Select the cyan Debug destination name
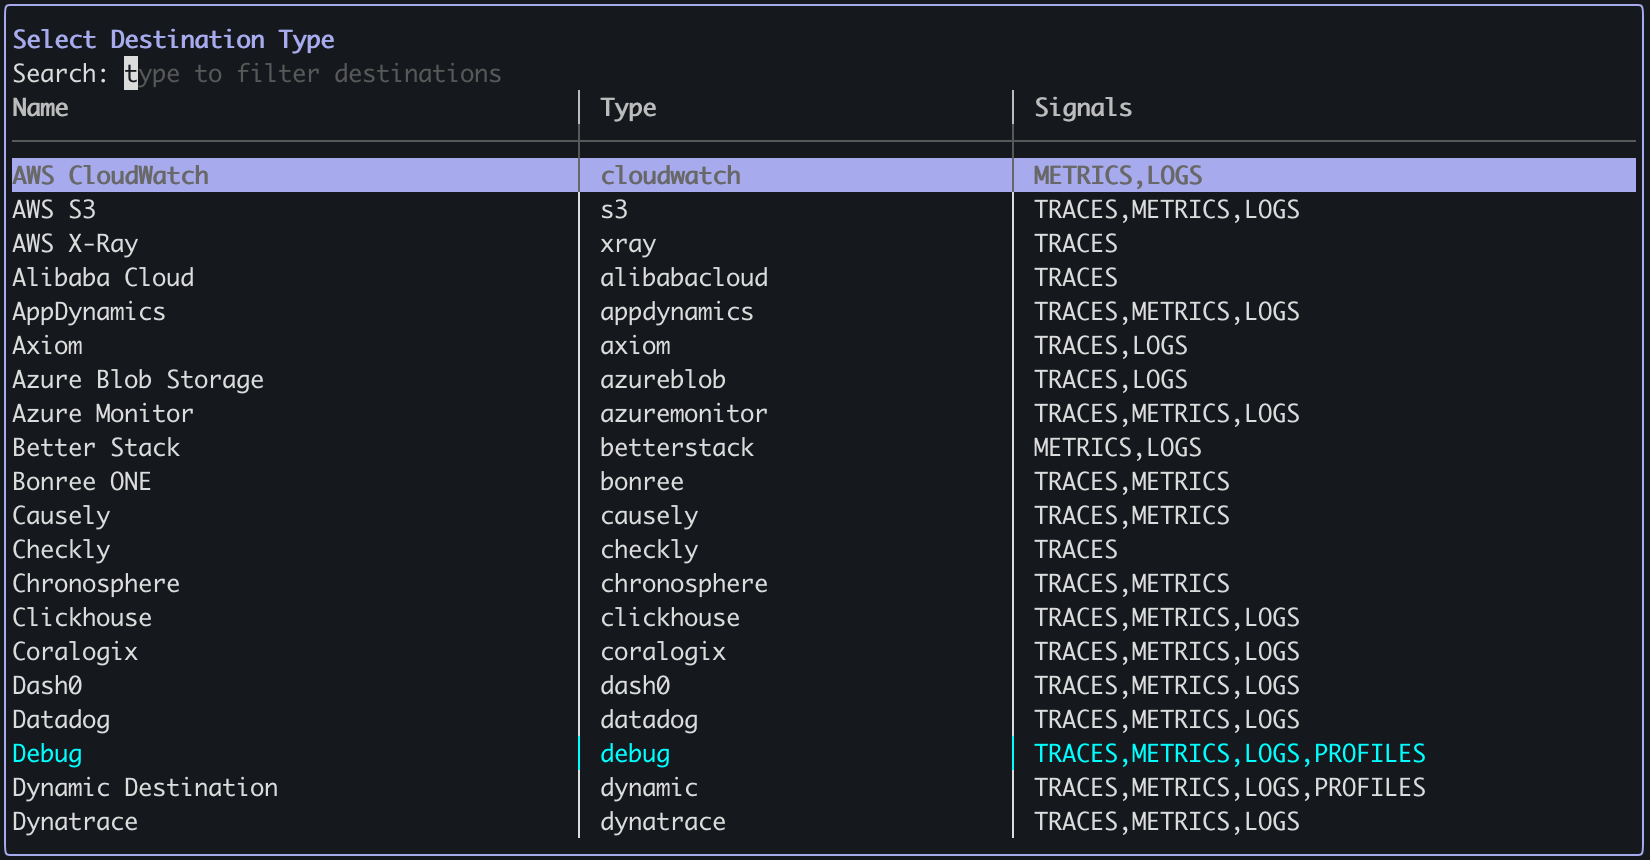The image size is (1650, 860). tap(47, 754)
